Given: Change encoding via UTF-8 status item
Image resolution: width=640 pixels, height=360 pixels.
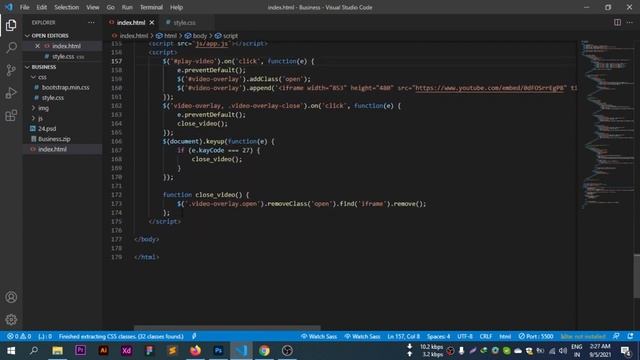Looking at the screenshot, I should pyautogui.click(x=465, y=336).
